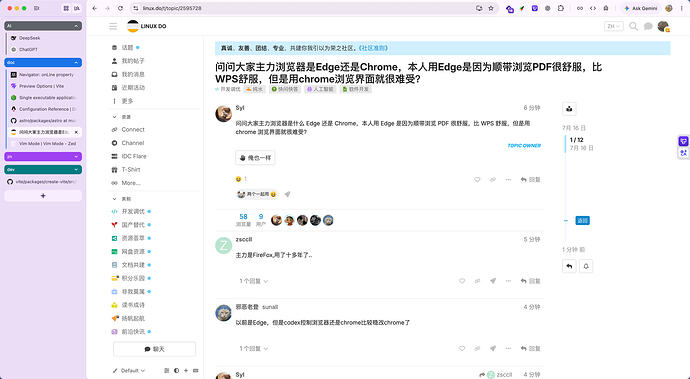
Task: Click the Ask Gemini button
Action: (641, 8)
